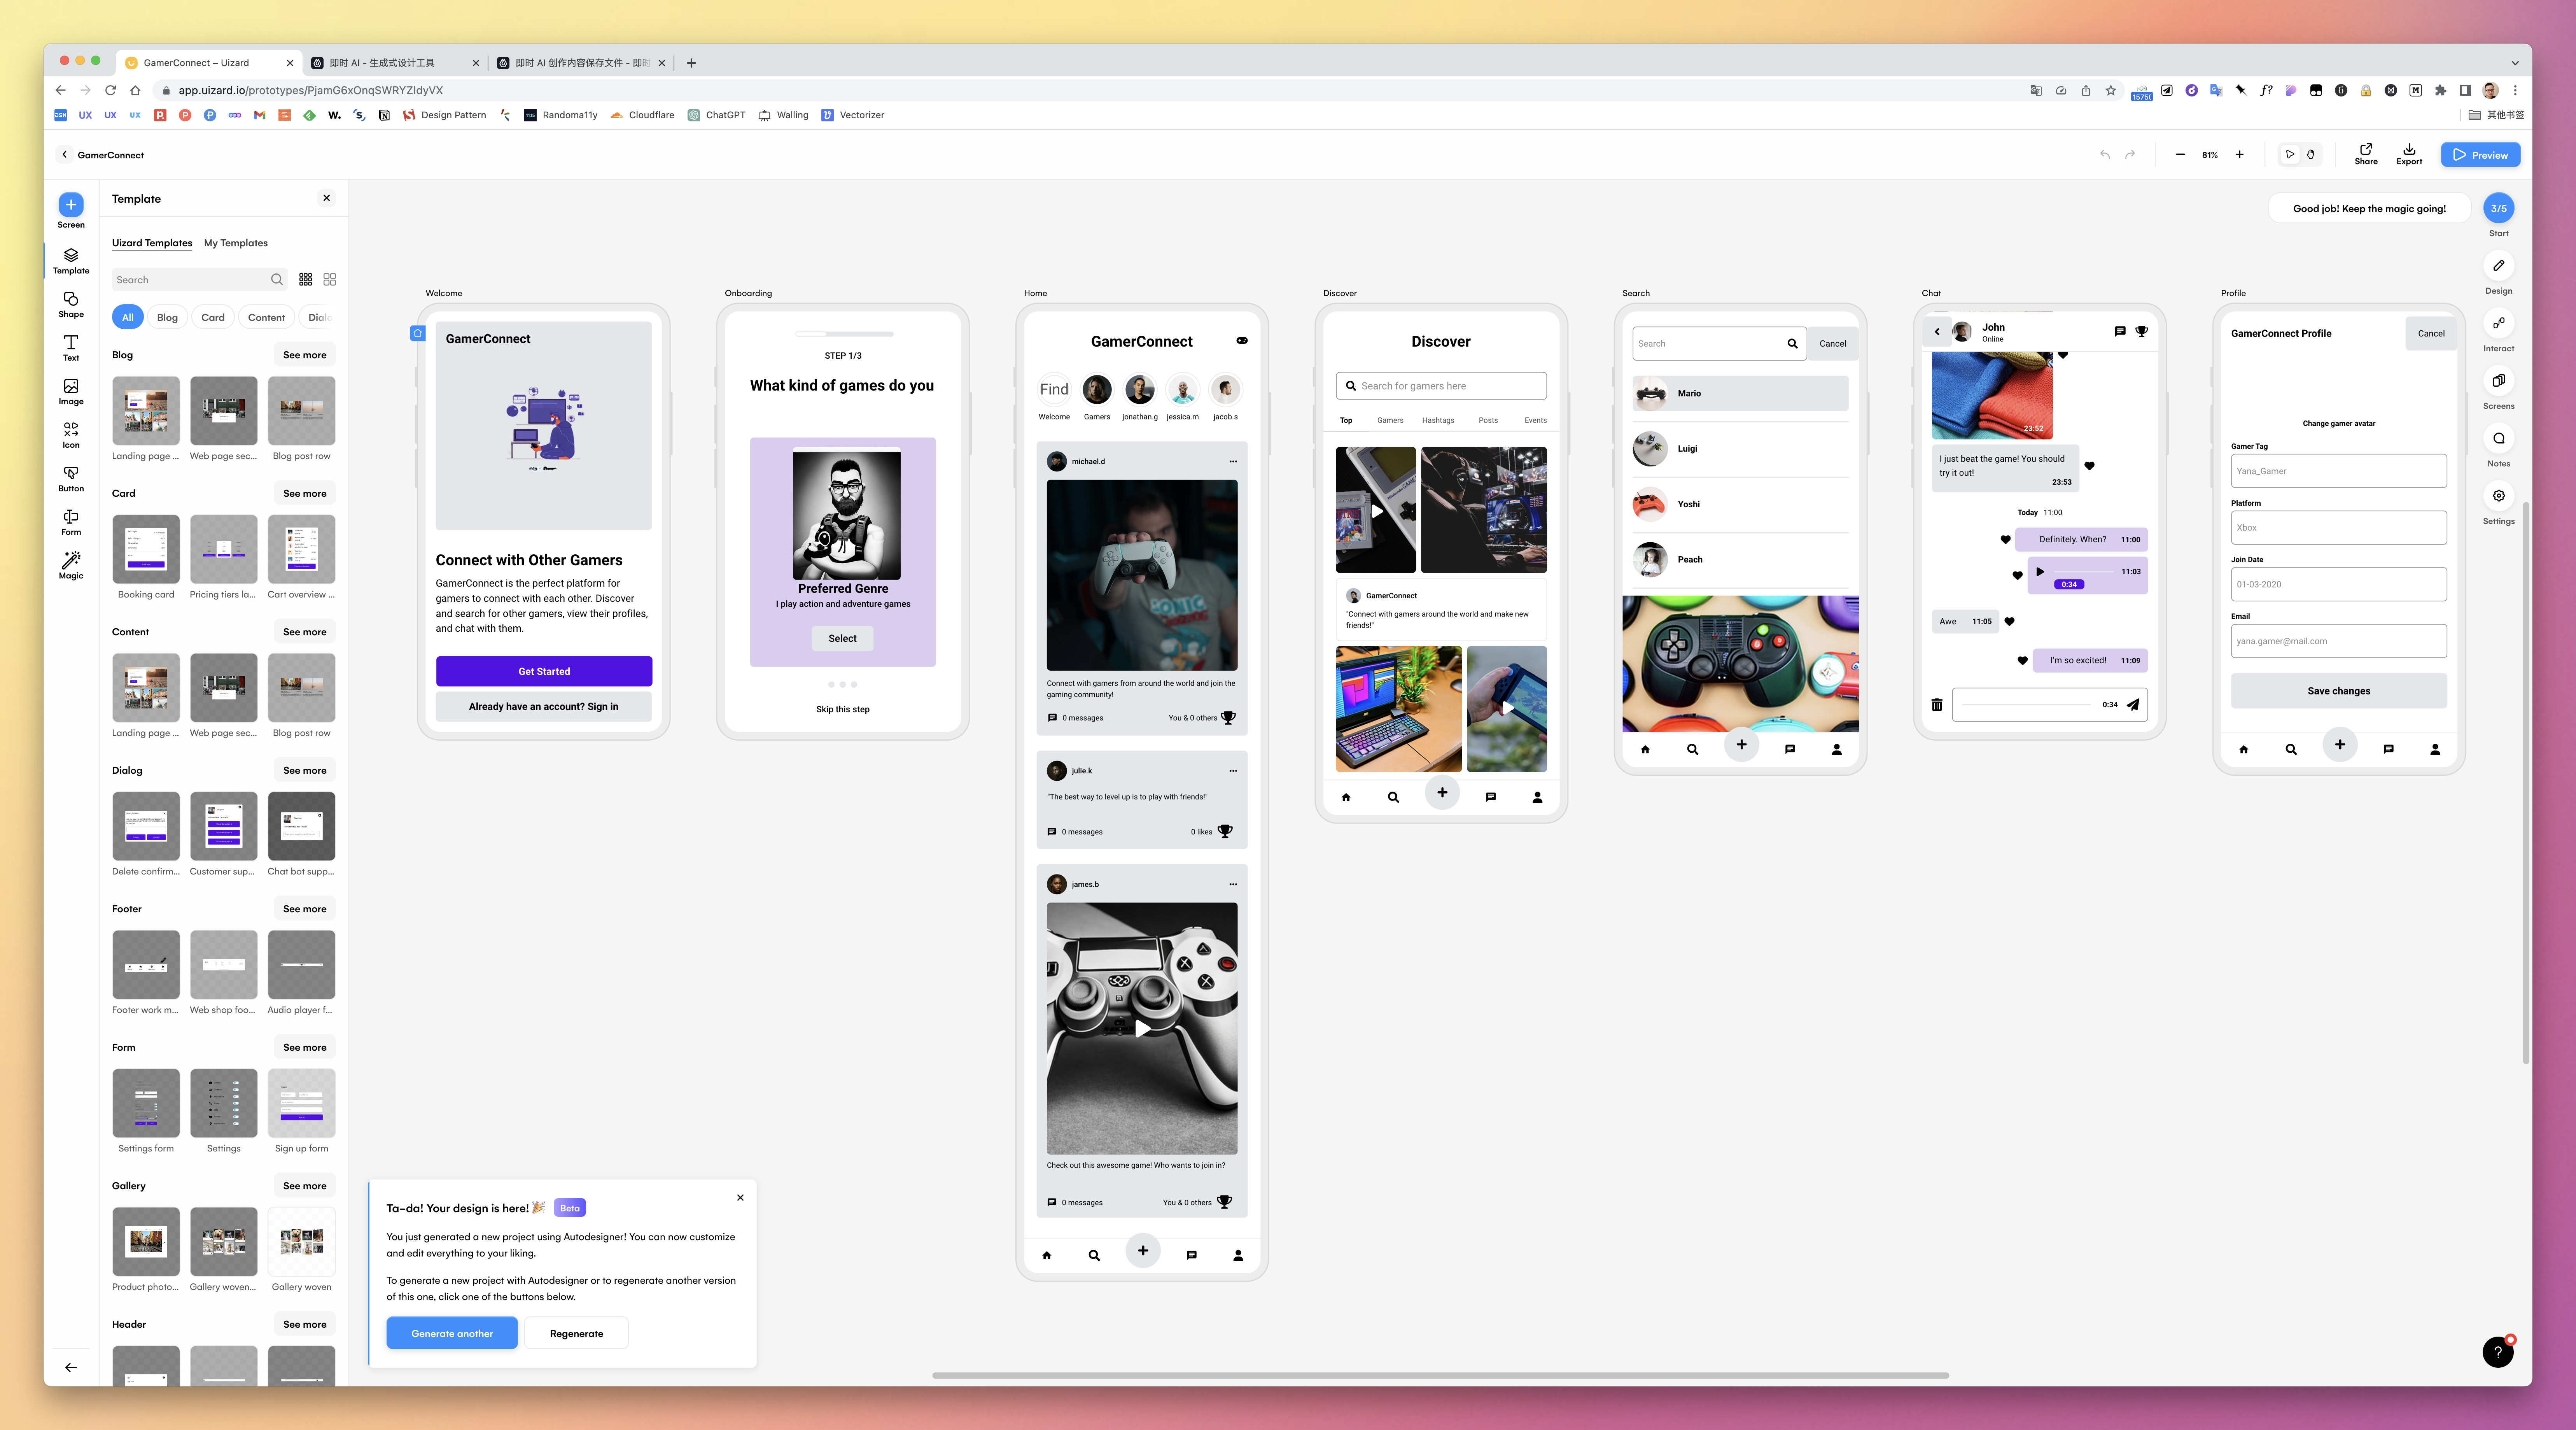Click the Share icon
This screenshot has width=2576, height=1430.
2366,154
